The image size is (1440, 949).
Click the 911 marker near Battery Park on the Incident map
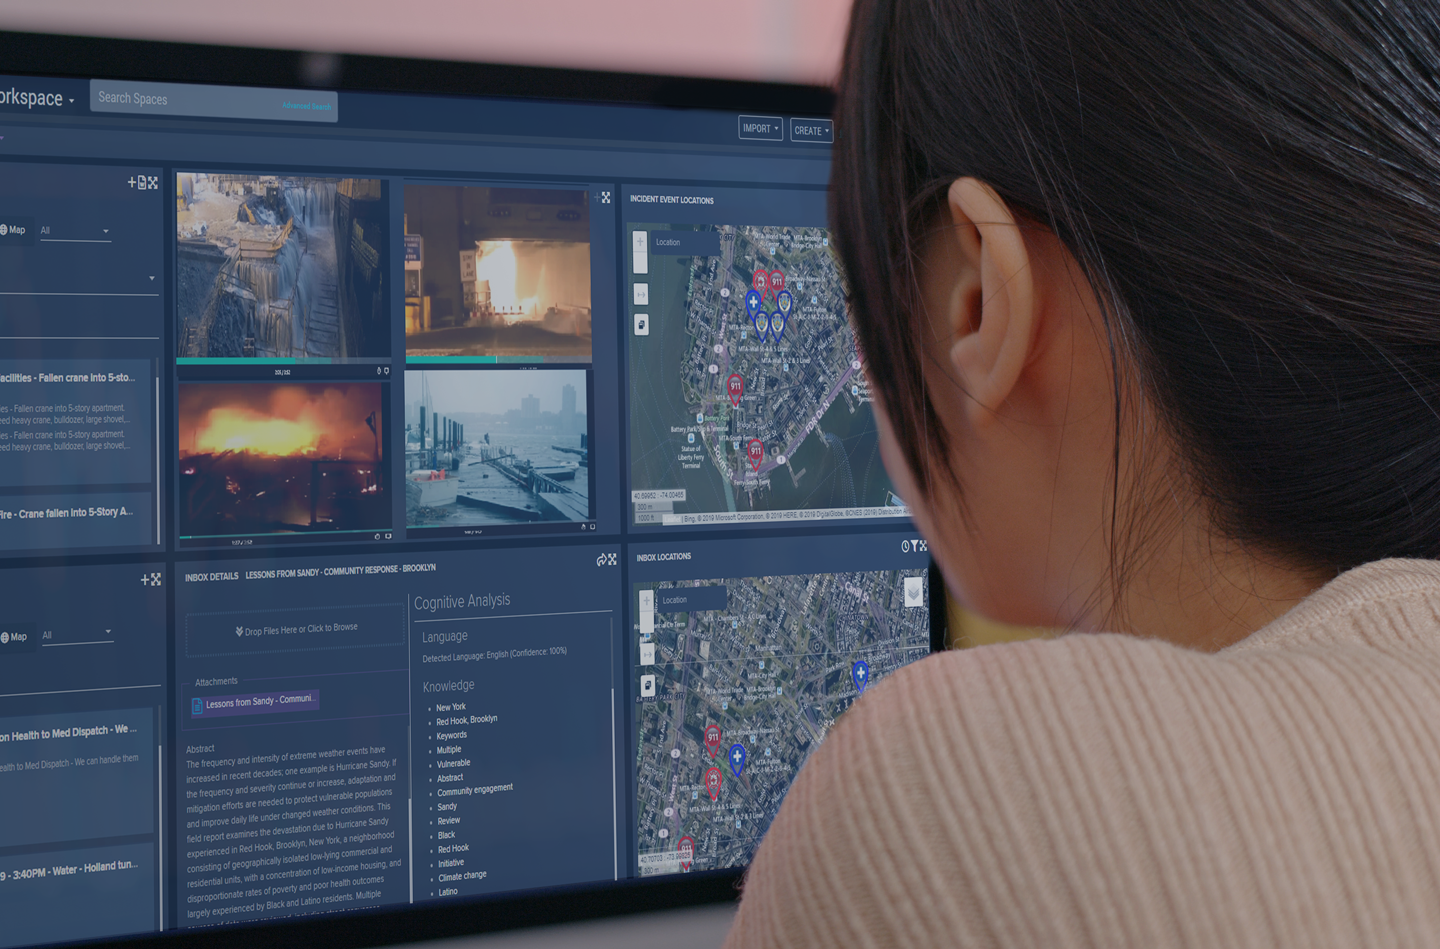pos(735,389)
